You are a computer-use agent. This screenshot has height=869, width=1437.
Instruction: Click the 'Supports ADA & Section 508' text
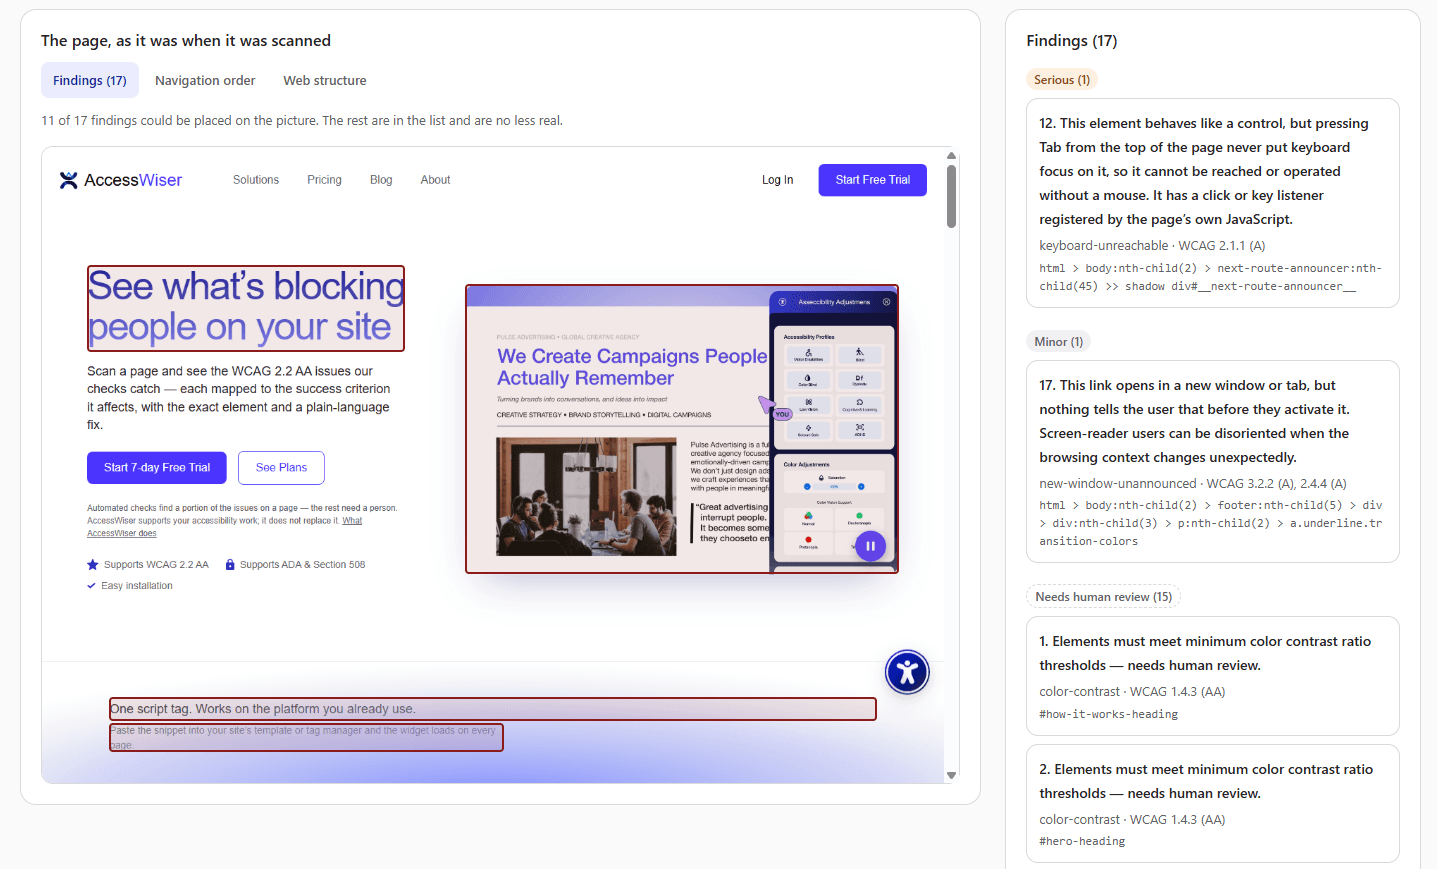(302, 565)
